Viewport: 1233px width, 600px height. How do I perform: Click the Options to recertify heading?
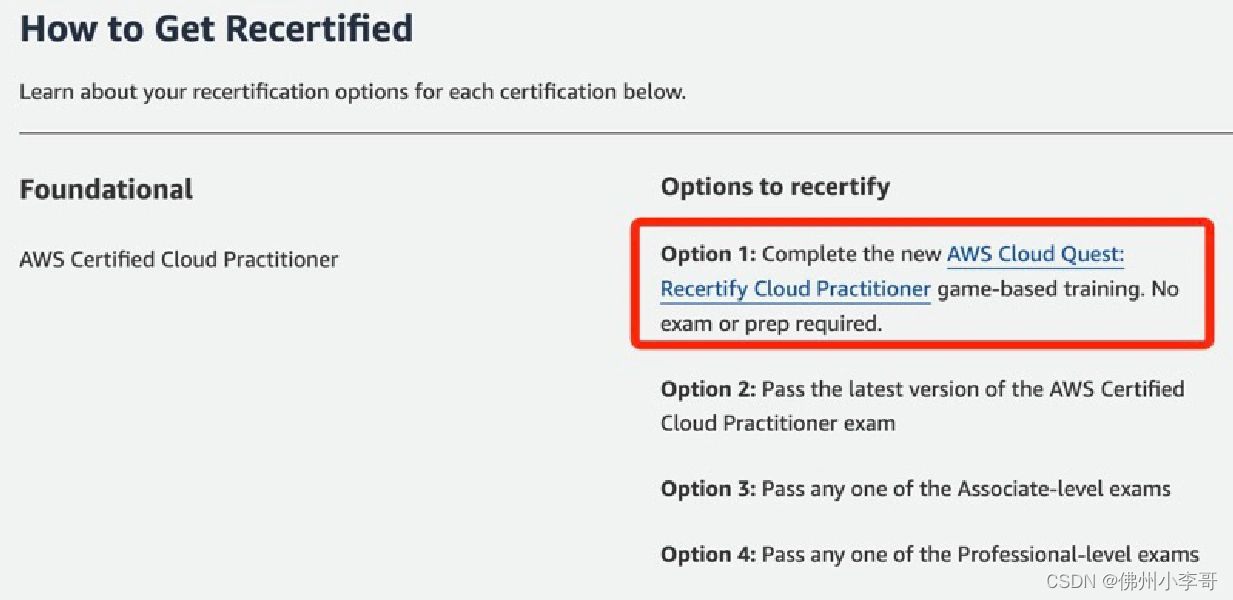coord(775,187)
